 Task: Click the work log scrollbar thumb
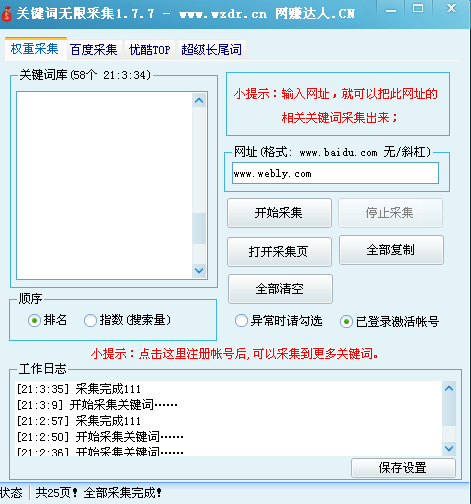pos(449,410)
